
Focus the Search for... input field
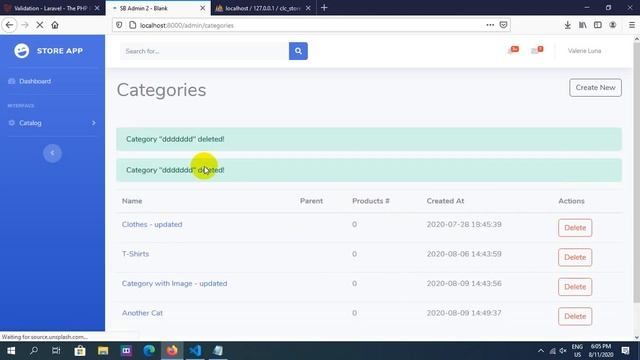[204, 51]
